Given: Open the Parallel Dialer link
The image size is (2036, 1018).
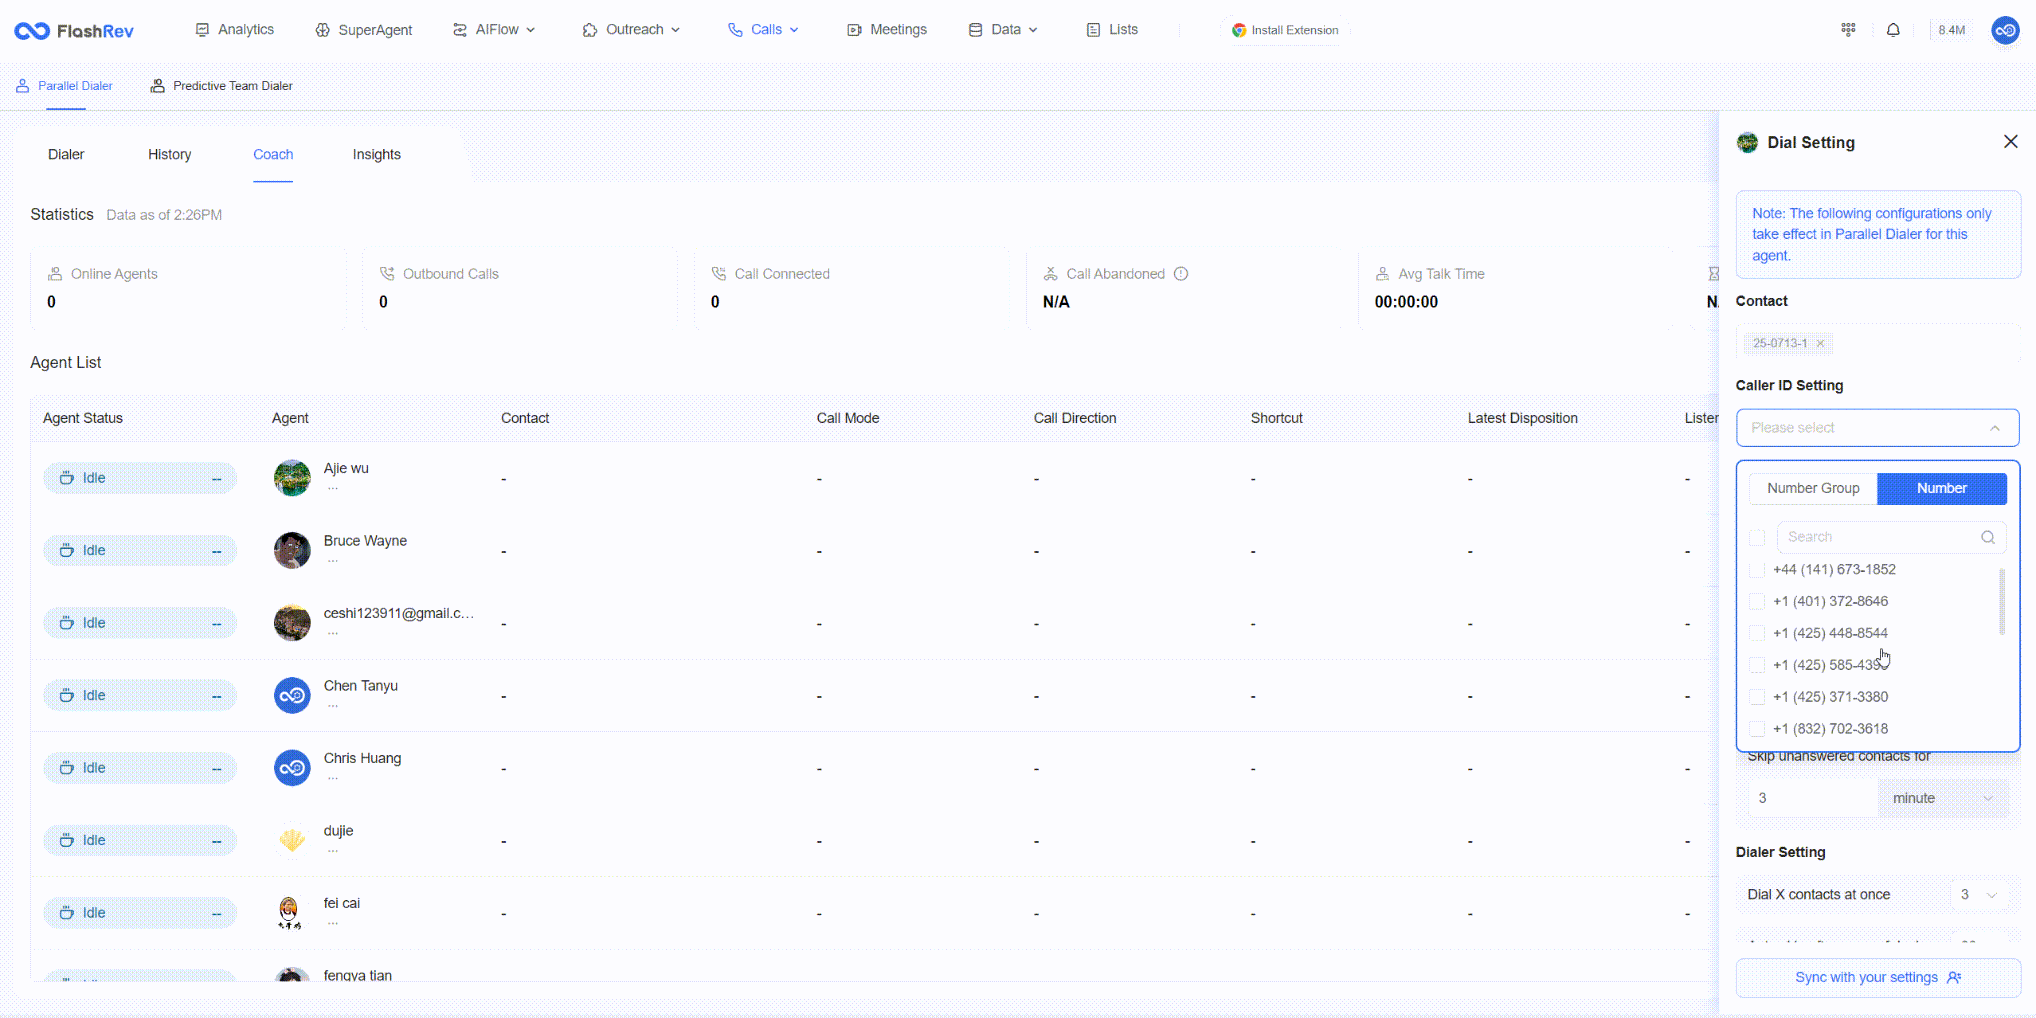Looking at the screenshot, I should click(64, 86).
